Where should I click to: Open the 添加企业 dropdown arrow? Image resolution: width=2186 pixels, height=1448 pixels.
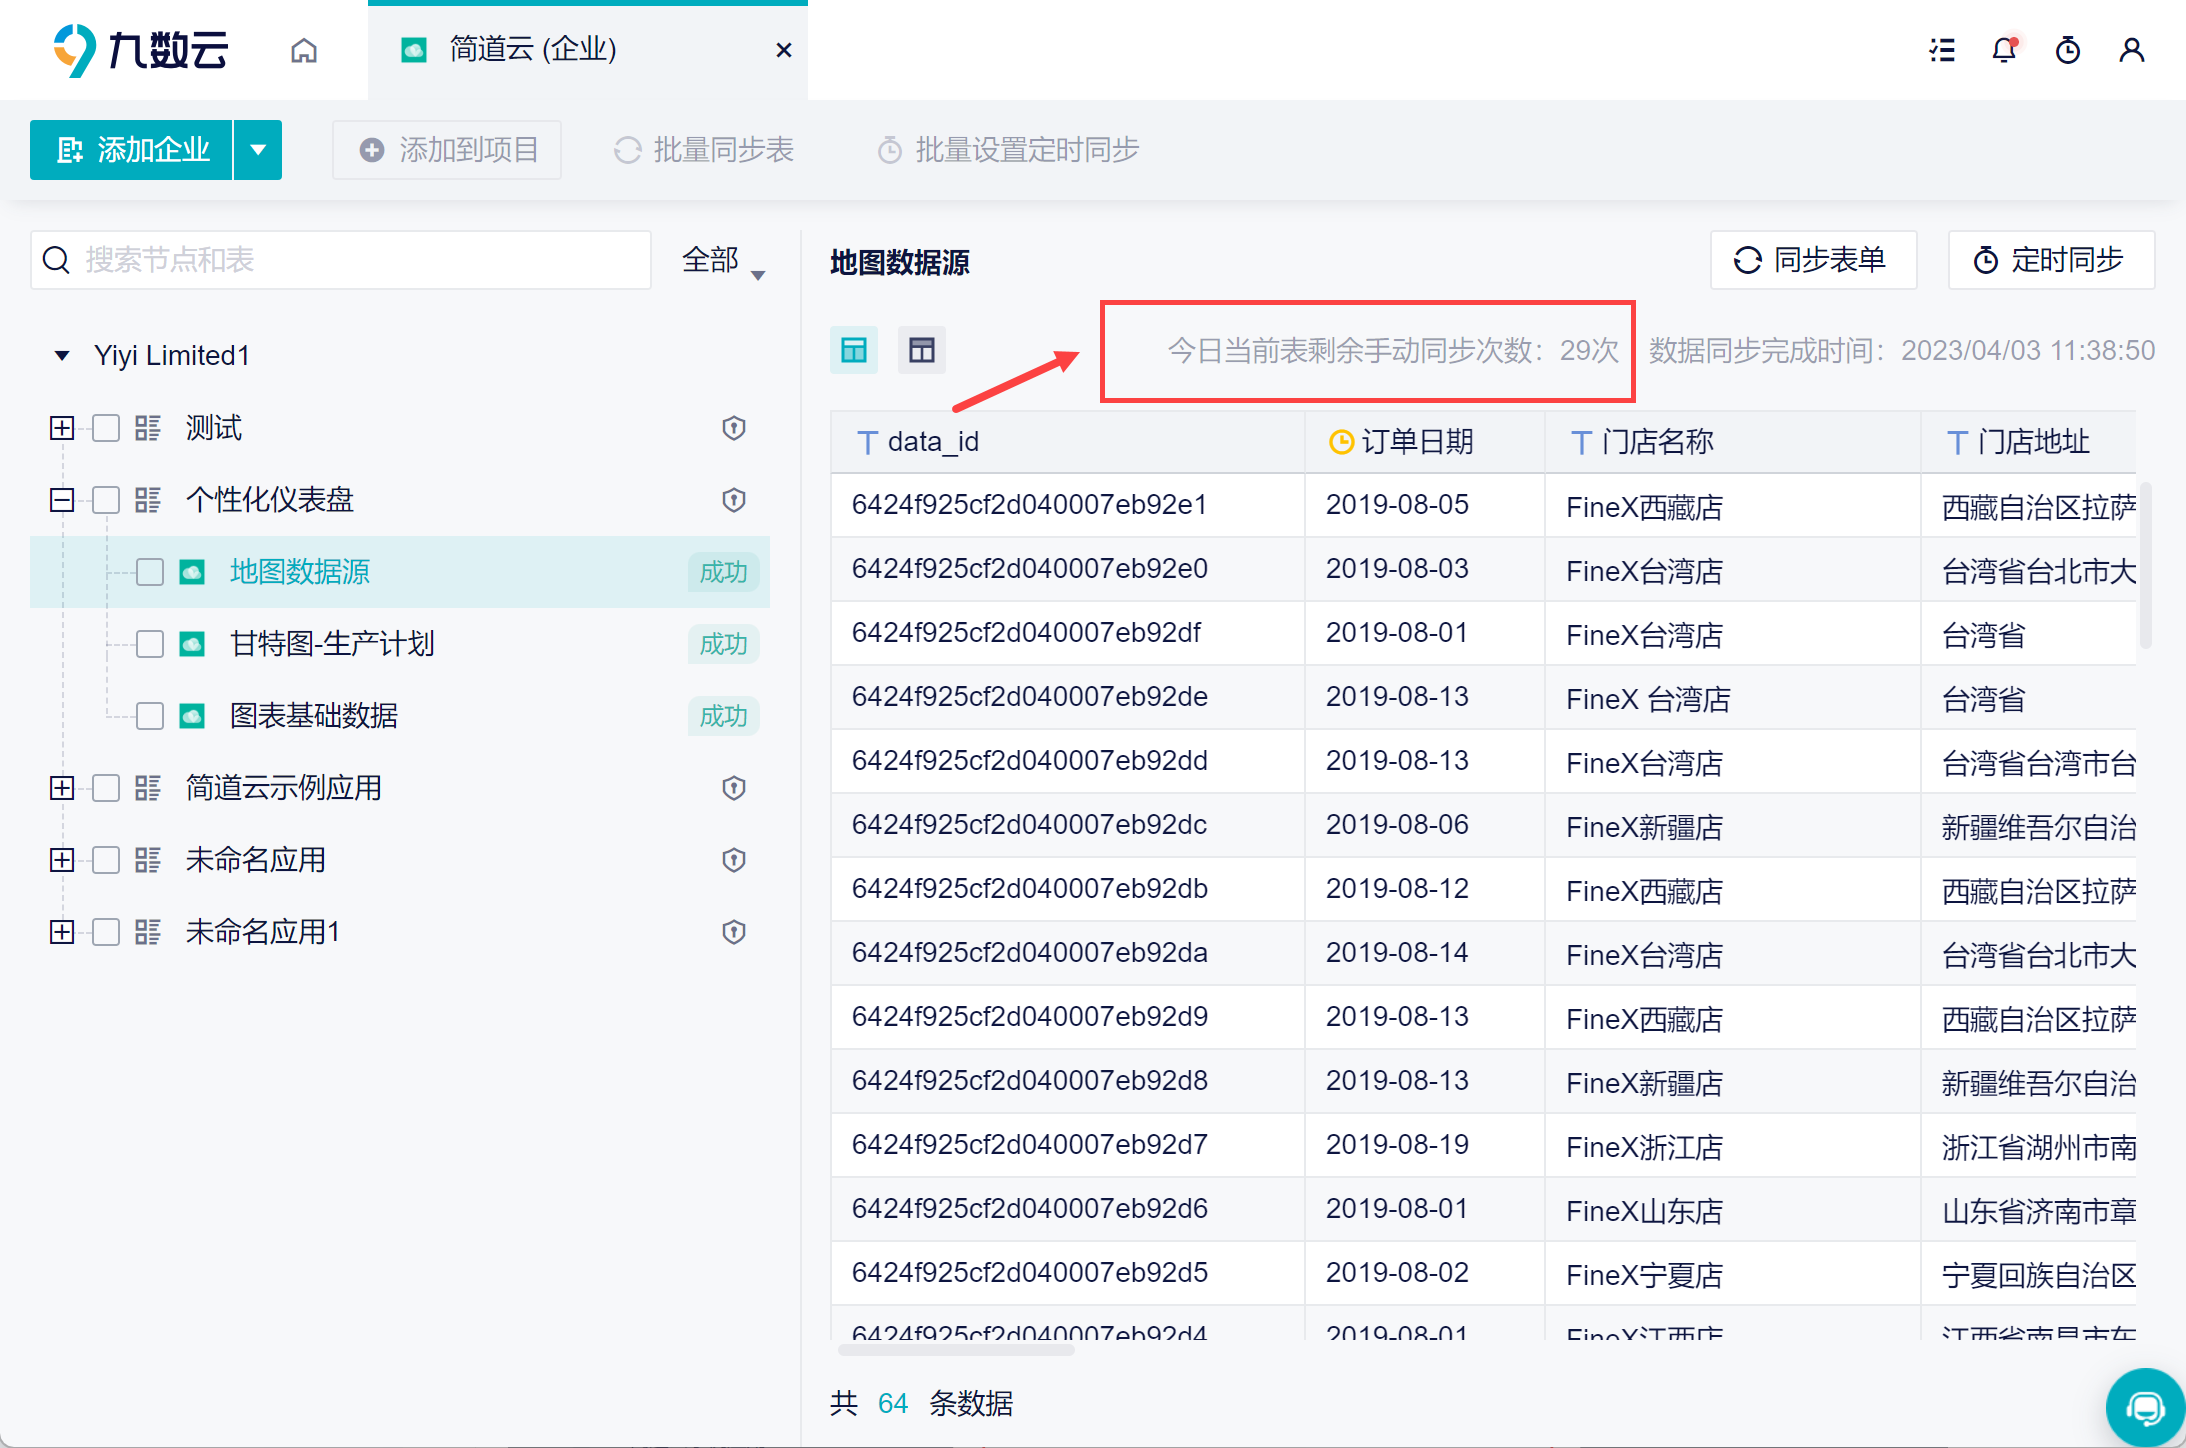pos(258,150)
